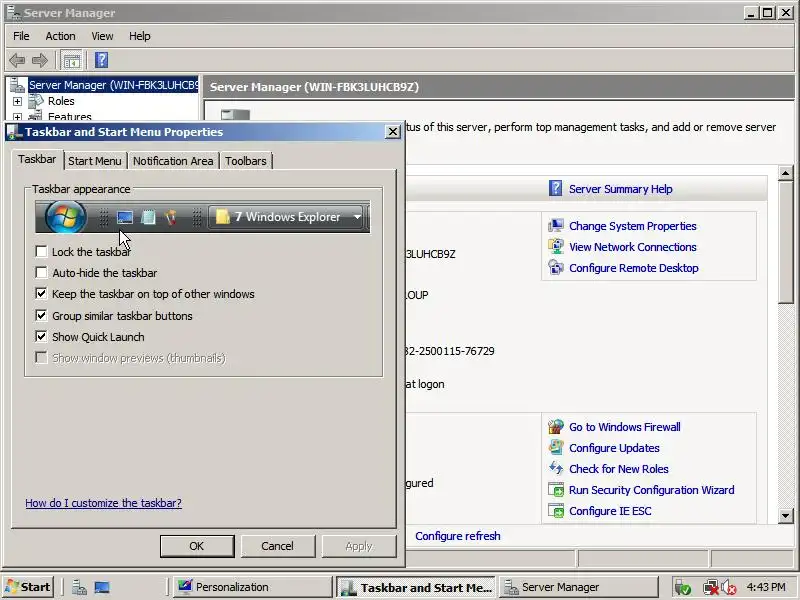
Task: Enable Auto-hide the taskbar checkbox
Action: (41, 272)
